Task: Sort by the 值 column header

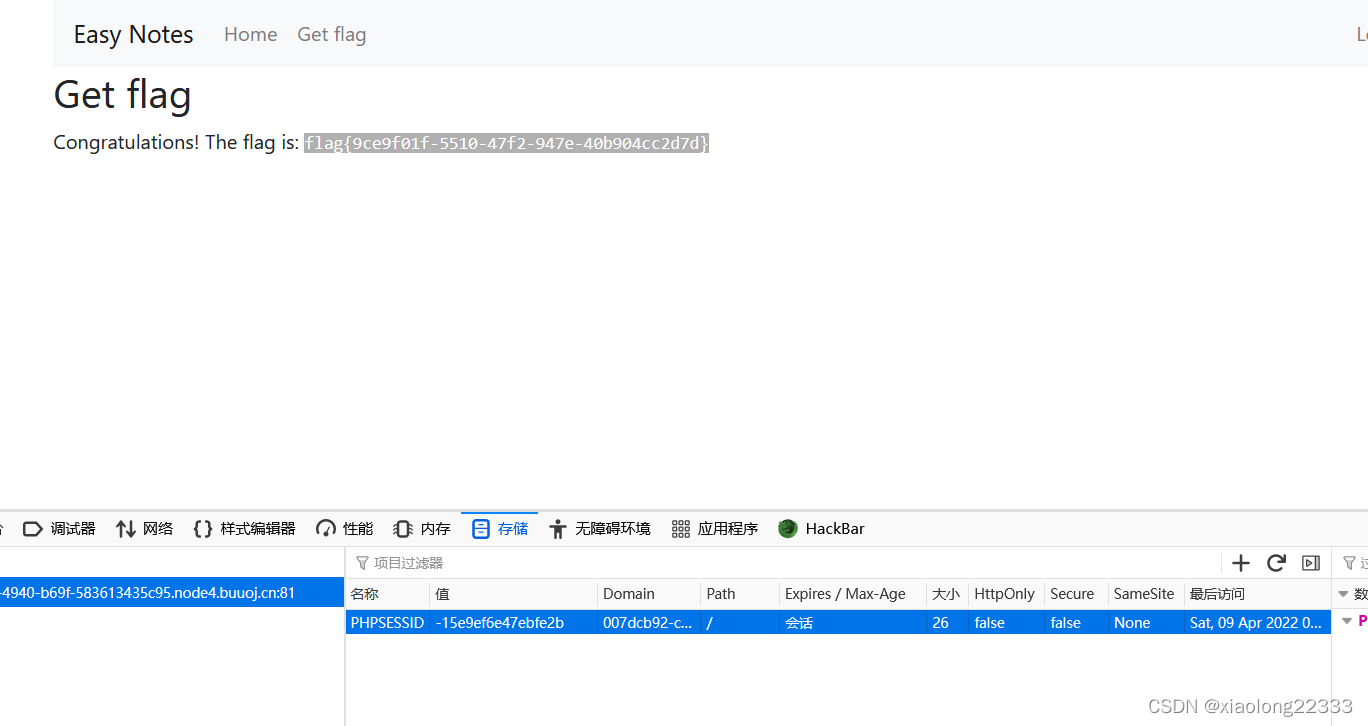Action: click(x=514, y=594)
